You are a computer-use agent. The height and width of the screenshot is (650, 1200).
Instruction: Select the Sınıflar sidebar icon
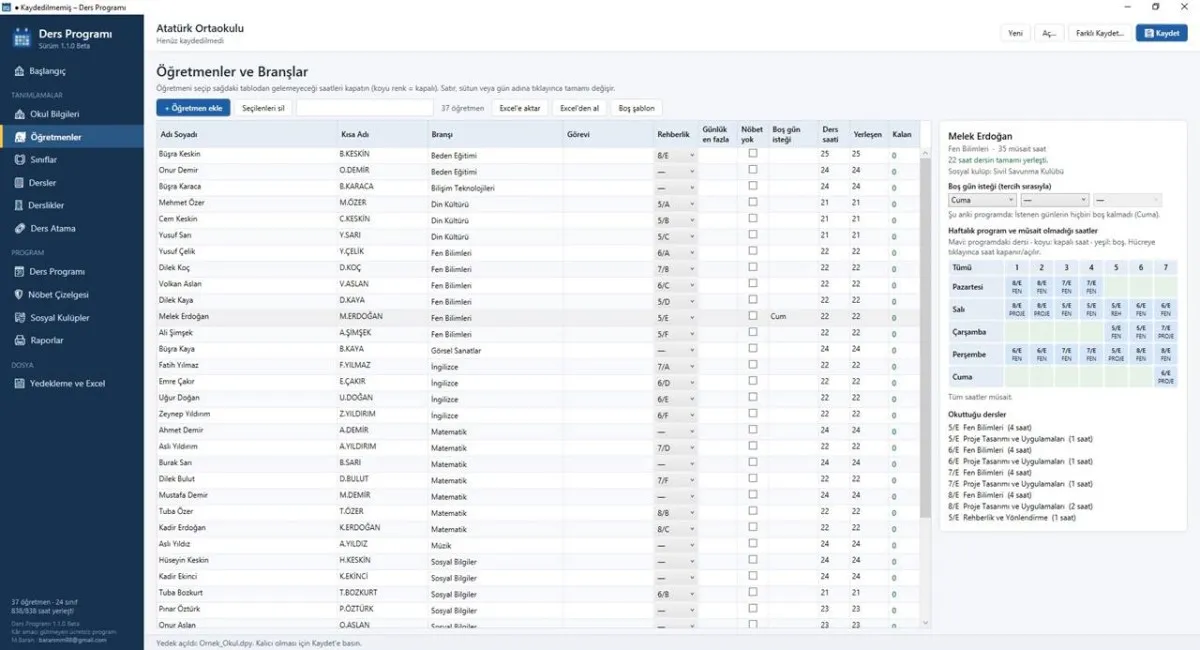point(21,160)
